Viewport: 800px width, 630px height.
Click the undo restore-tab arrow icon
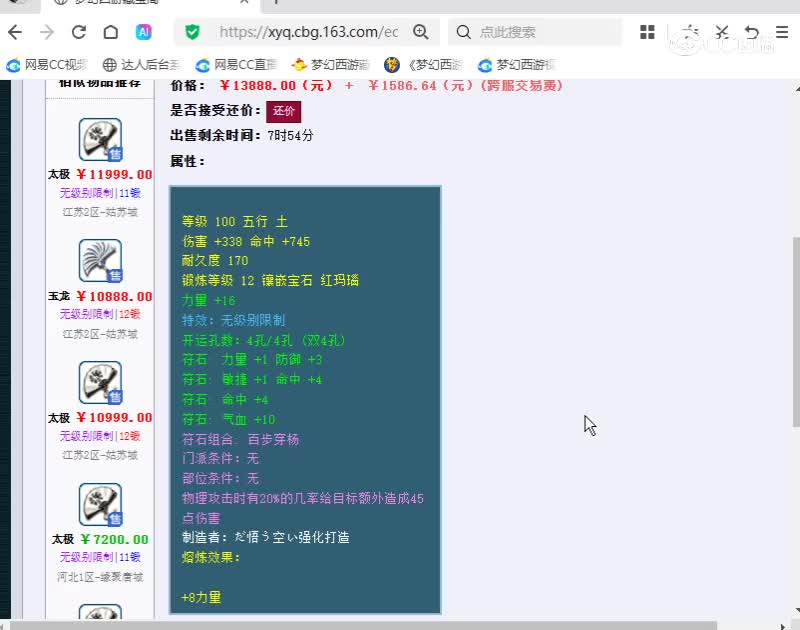point(752,32)
